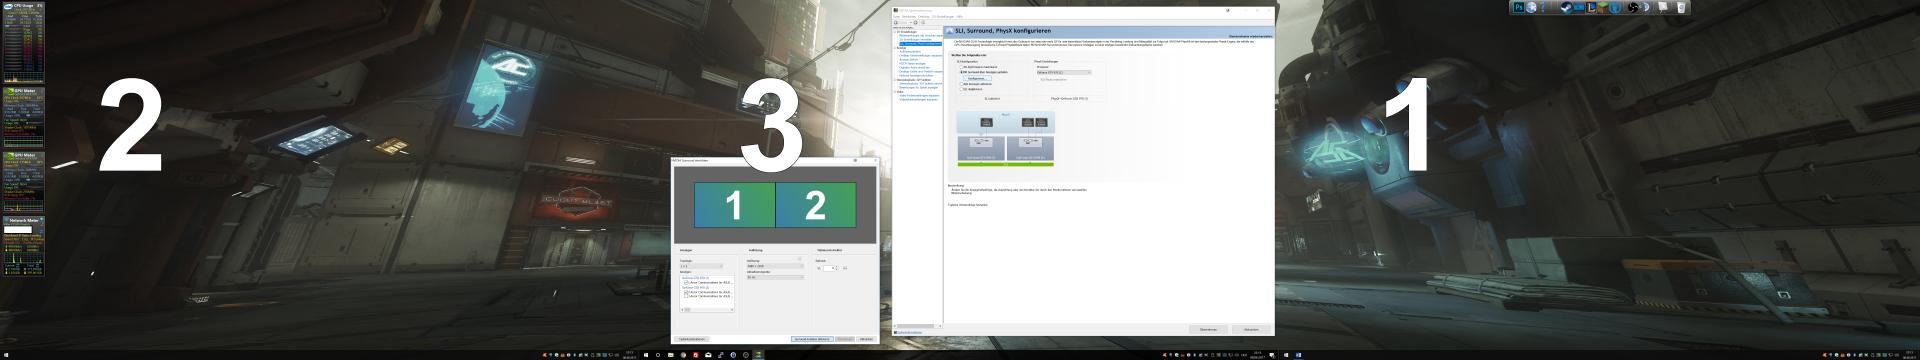
Task: Click display 2 in Surround layout preview
Action: [x=816, y=204]
